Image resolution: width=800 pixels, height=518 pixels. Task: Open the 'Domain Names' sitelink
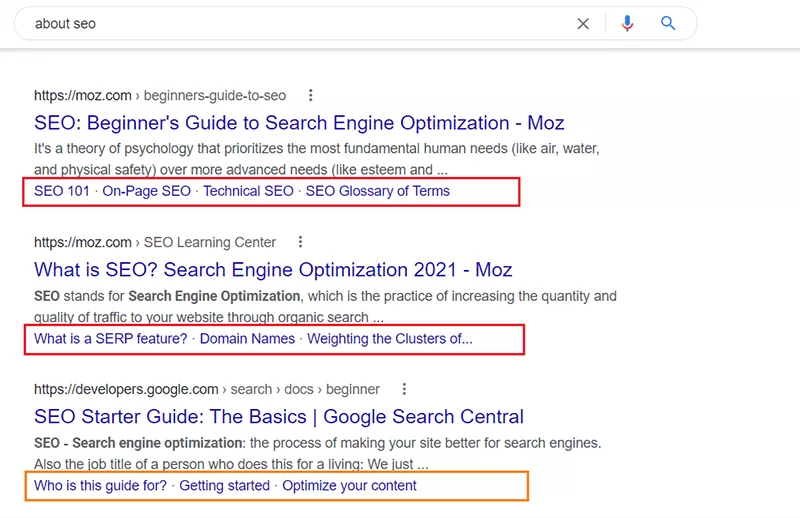[247, 338]
